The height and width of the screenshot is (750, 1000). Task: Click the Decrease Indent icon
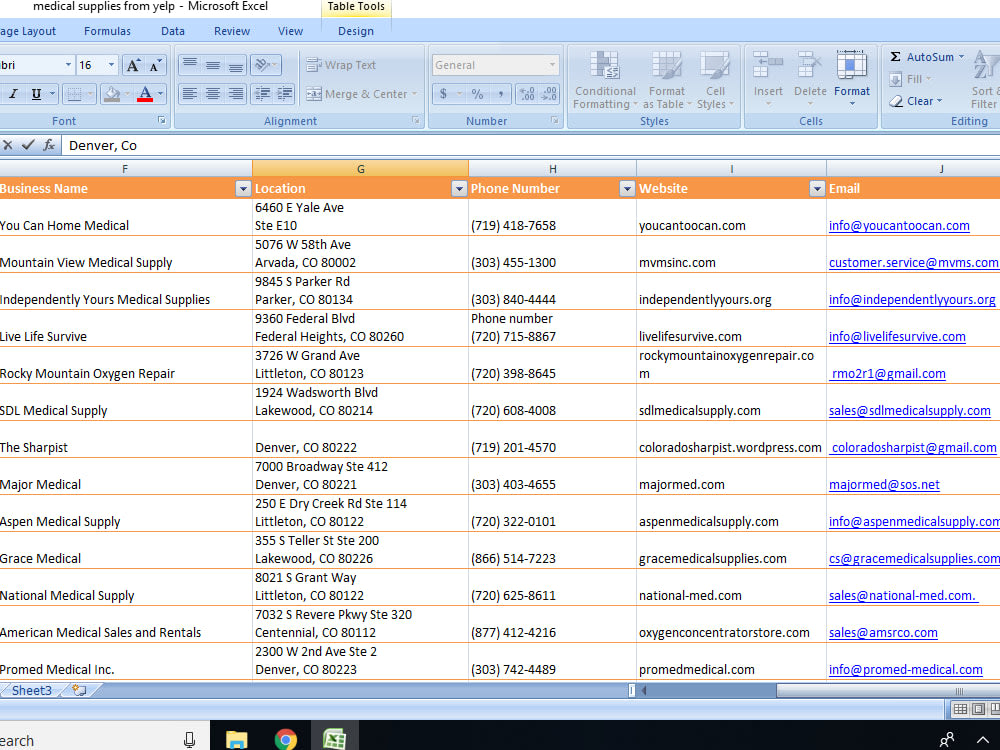pos(261,94)
